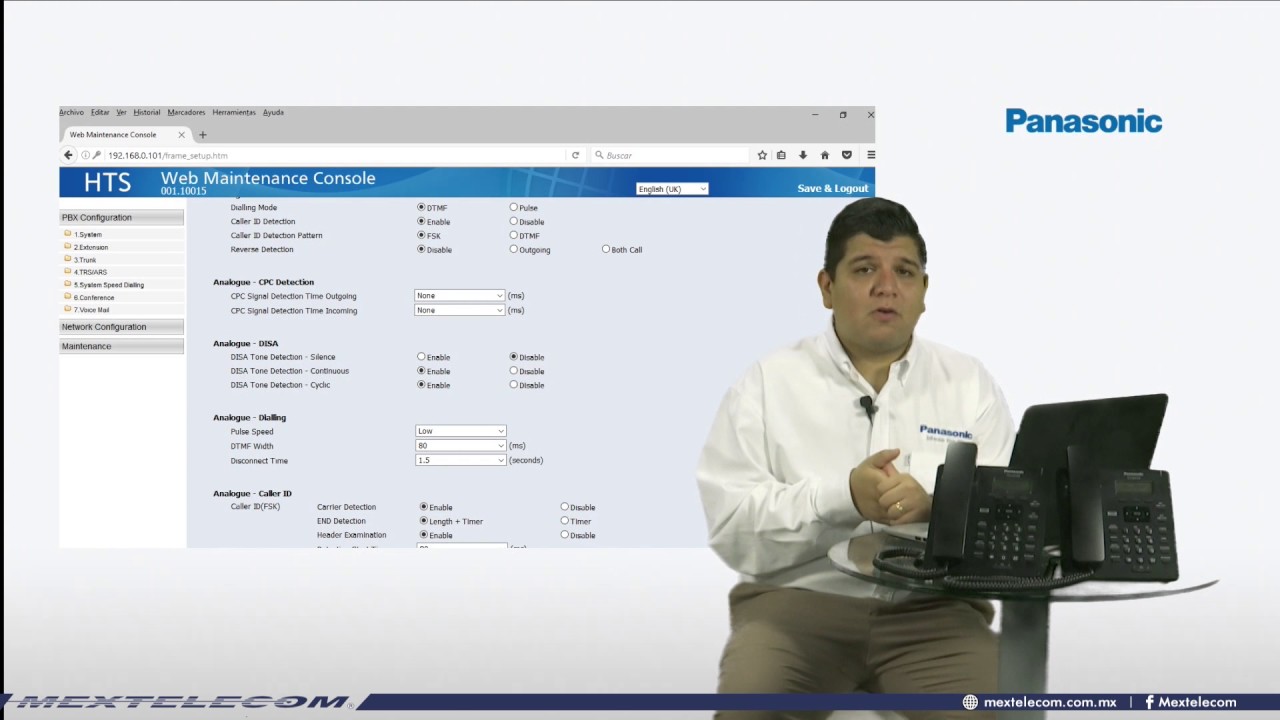Open the Editar menu
Image resolution: width=1280 pixels, height=720 pixels.
tap(100, 112)
